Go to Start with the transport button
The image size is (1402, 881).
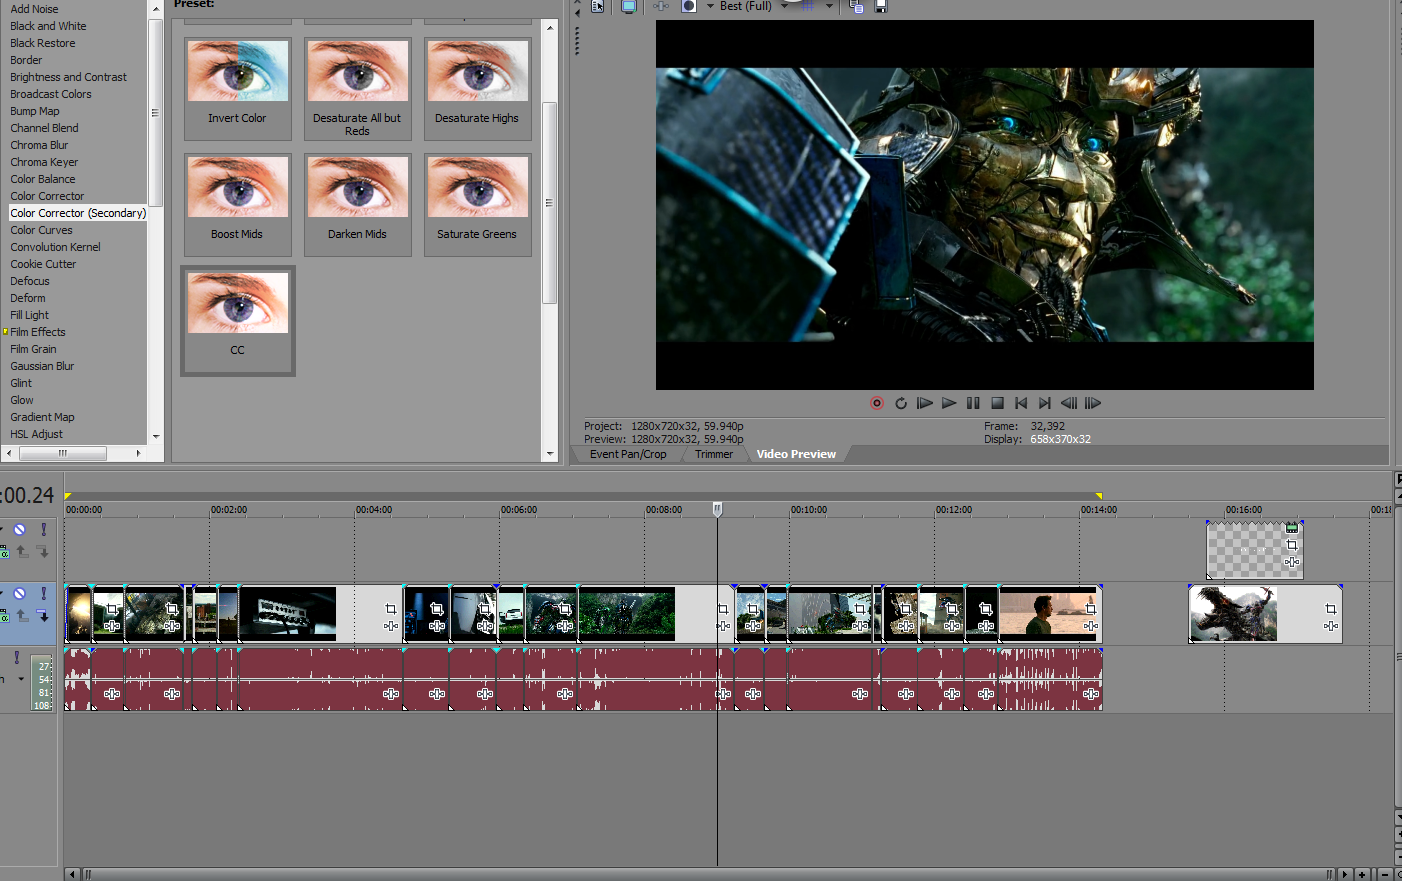click(x=1021, y=403)
